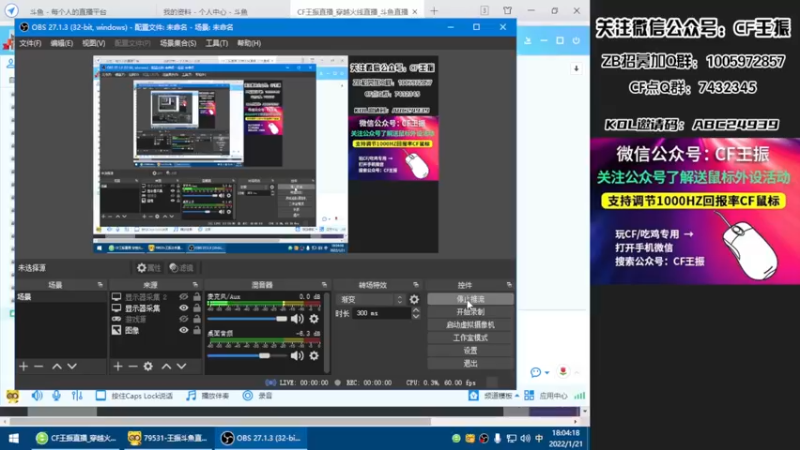Pop out the 来源 panel with its dock icon
800x450 pixels.
coord(195,285)
